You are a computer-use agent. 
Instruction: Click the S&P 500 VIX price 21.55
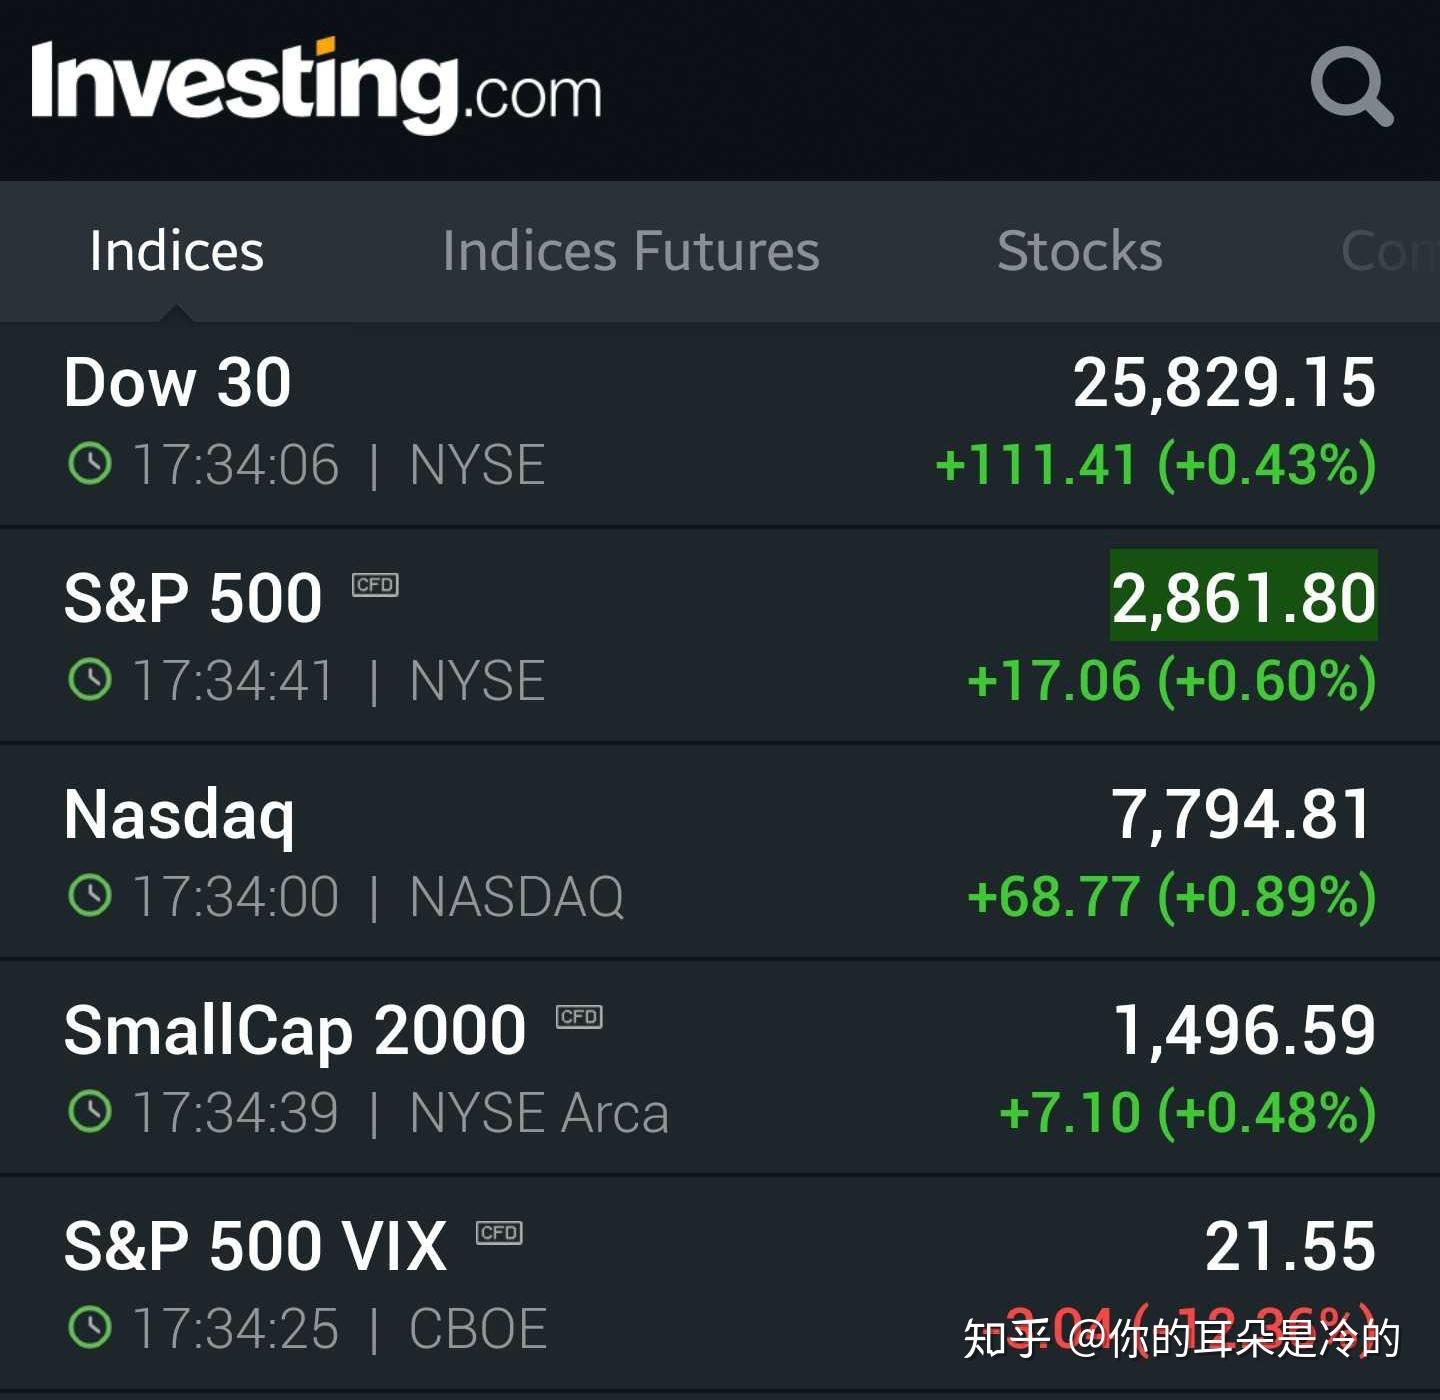coord(1290,1246)
